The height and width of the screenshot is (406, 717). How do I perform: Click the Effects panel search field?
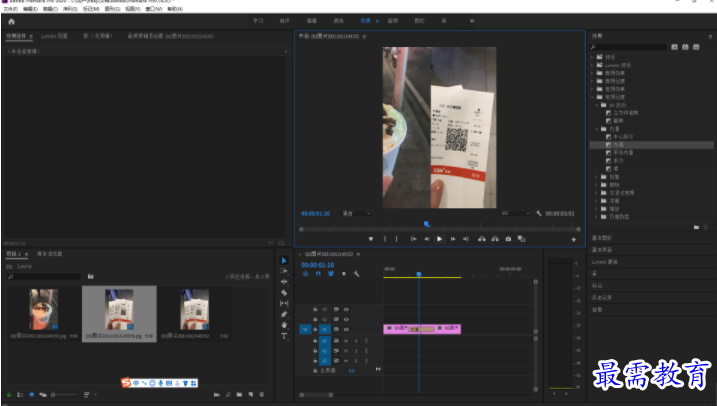tap(629, 47)
